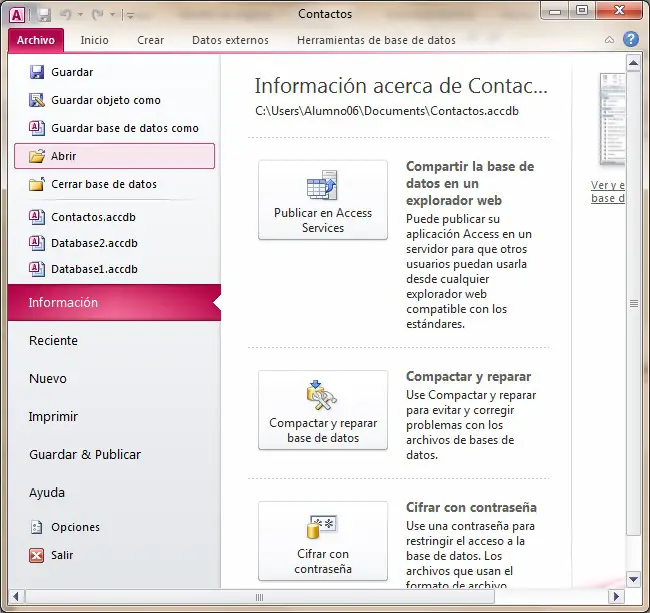Screen dimensions: 650x613
Task: Click the Redo arrow in quick access toolbar
Action: coord(98,15)
